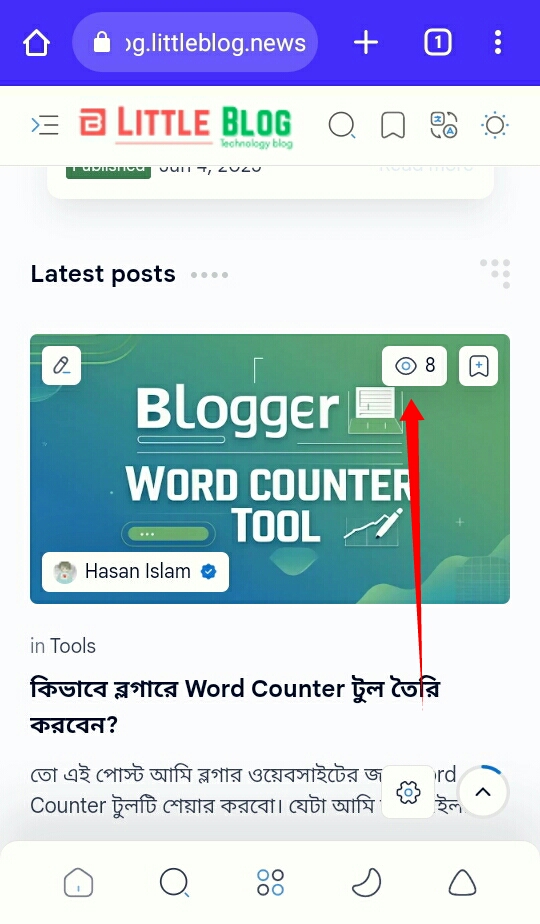
Task: Select the bottom bar home tab
Action: pos(78,883)
